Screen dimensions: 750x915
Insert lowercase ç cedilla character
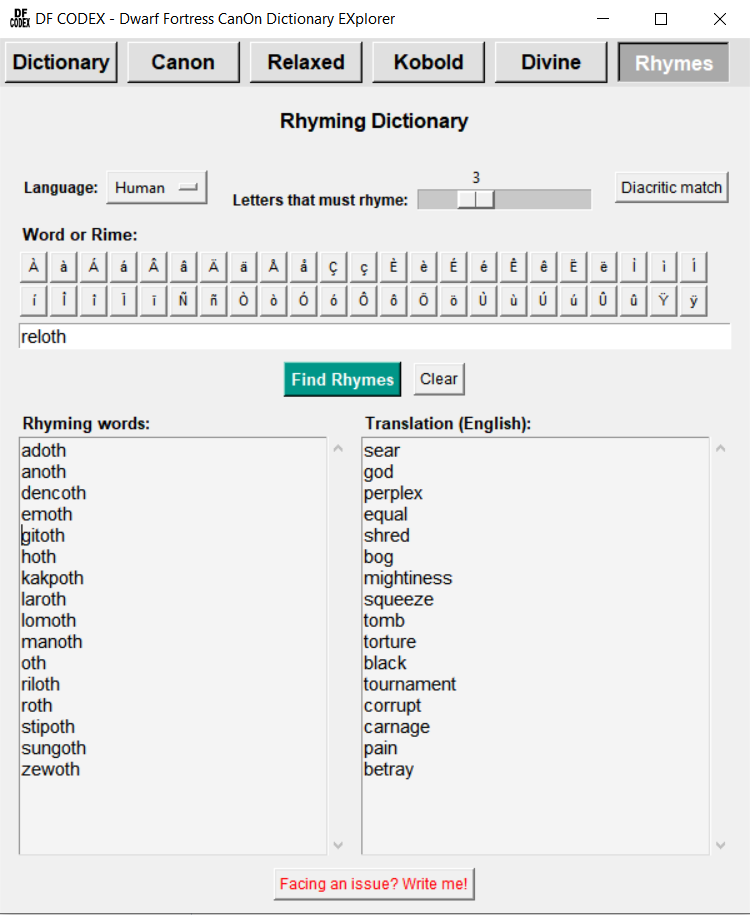[364, 267]
